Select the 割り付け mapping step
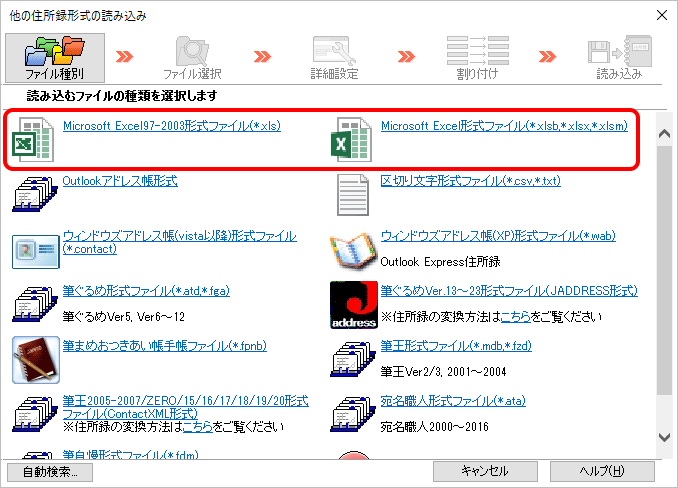 (x=477, y=58)
